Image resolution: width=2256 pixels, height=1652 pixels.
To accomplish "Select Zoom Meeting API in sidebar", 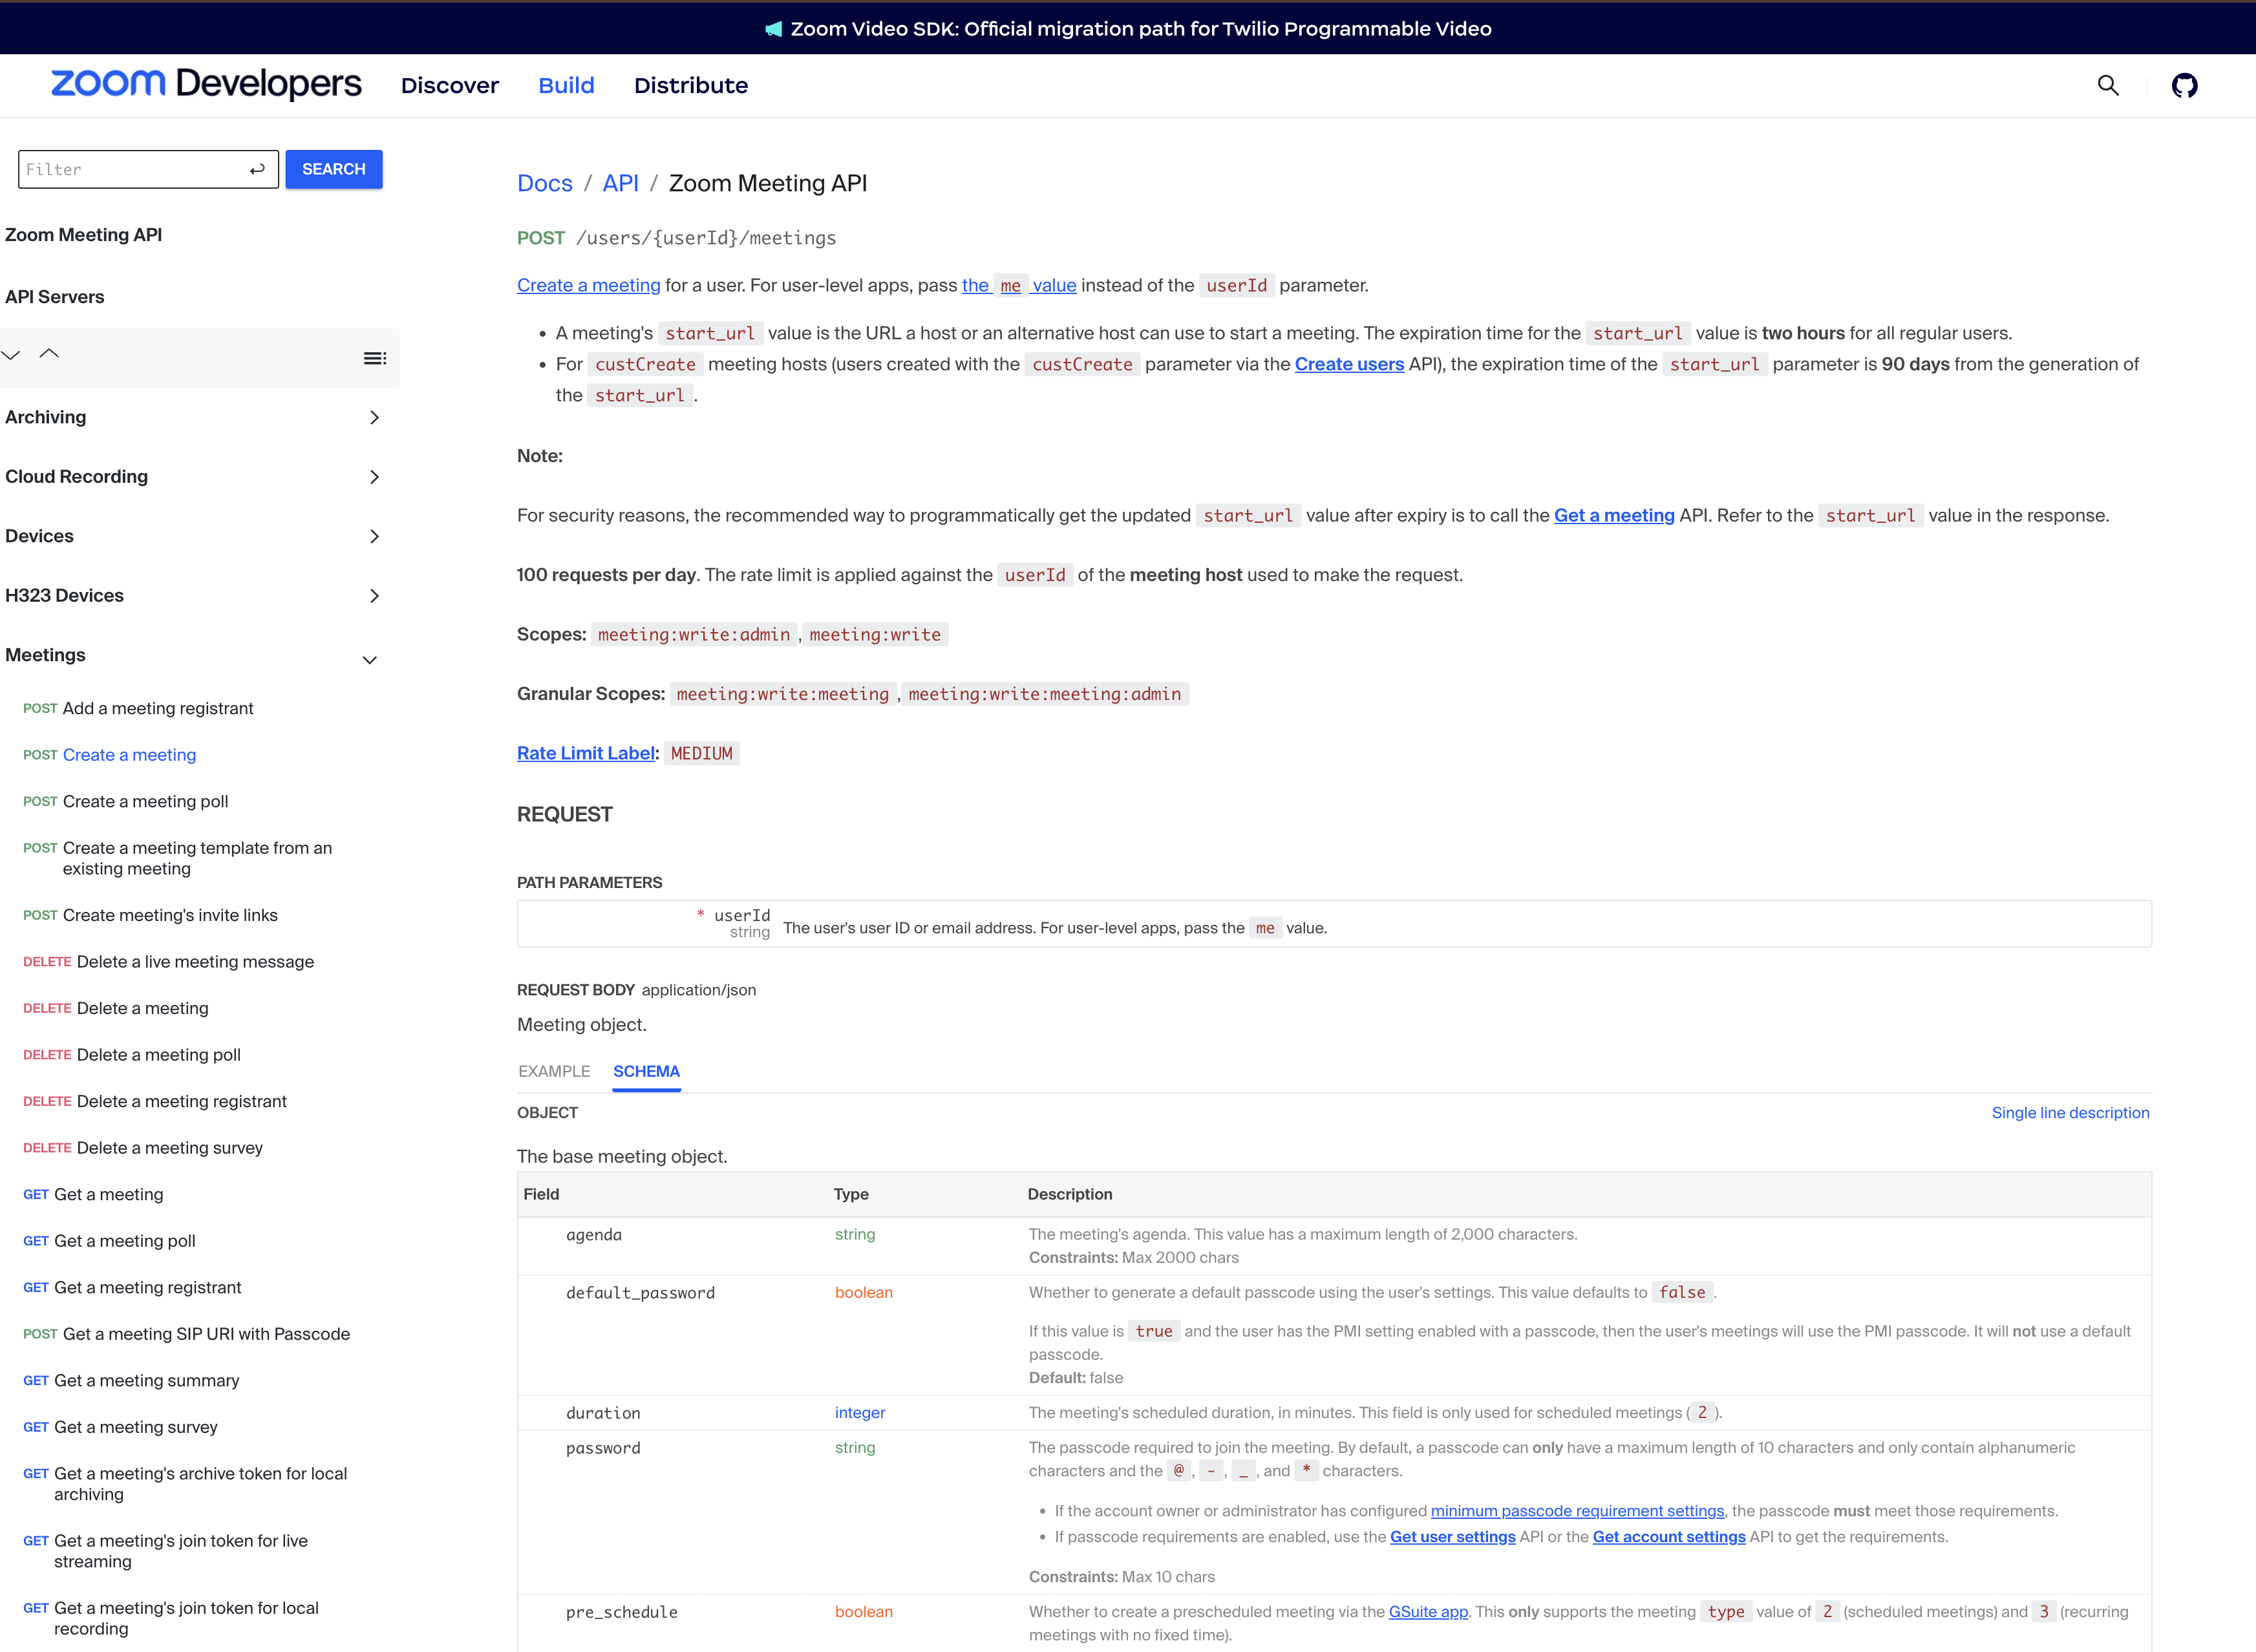I will point(84,235).
